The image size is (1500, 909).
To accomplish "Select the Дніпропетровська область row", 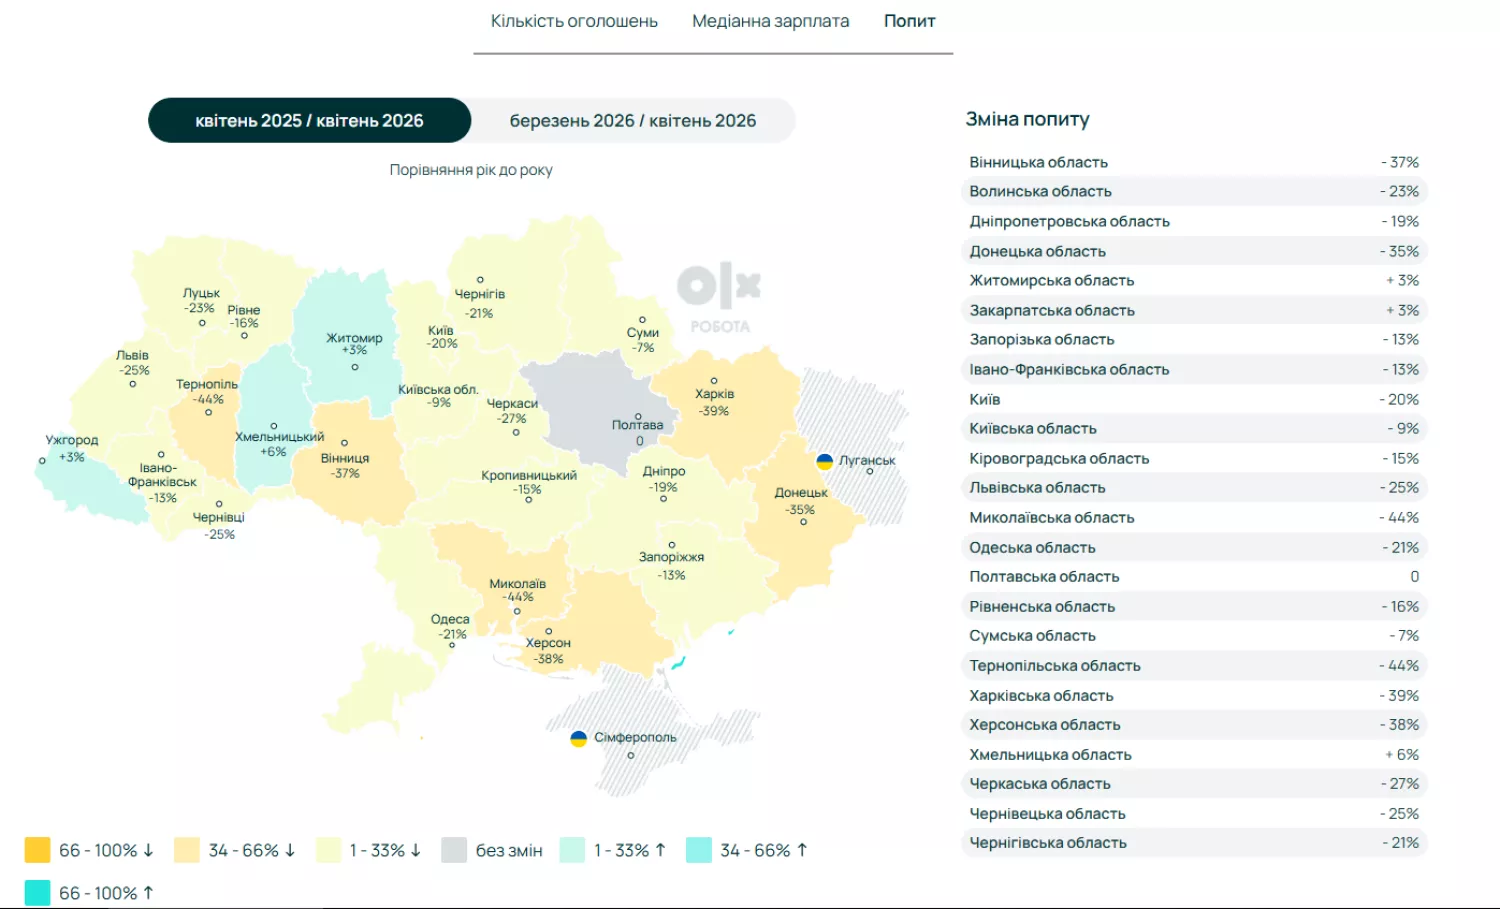I will (x=1194, y=221).
